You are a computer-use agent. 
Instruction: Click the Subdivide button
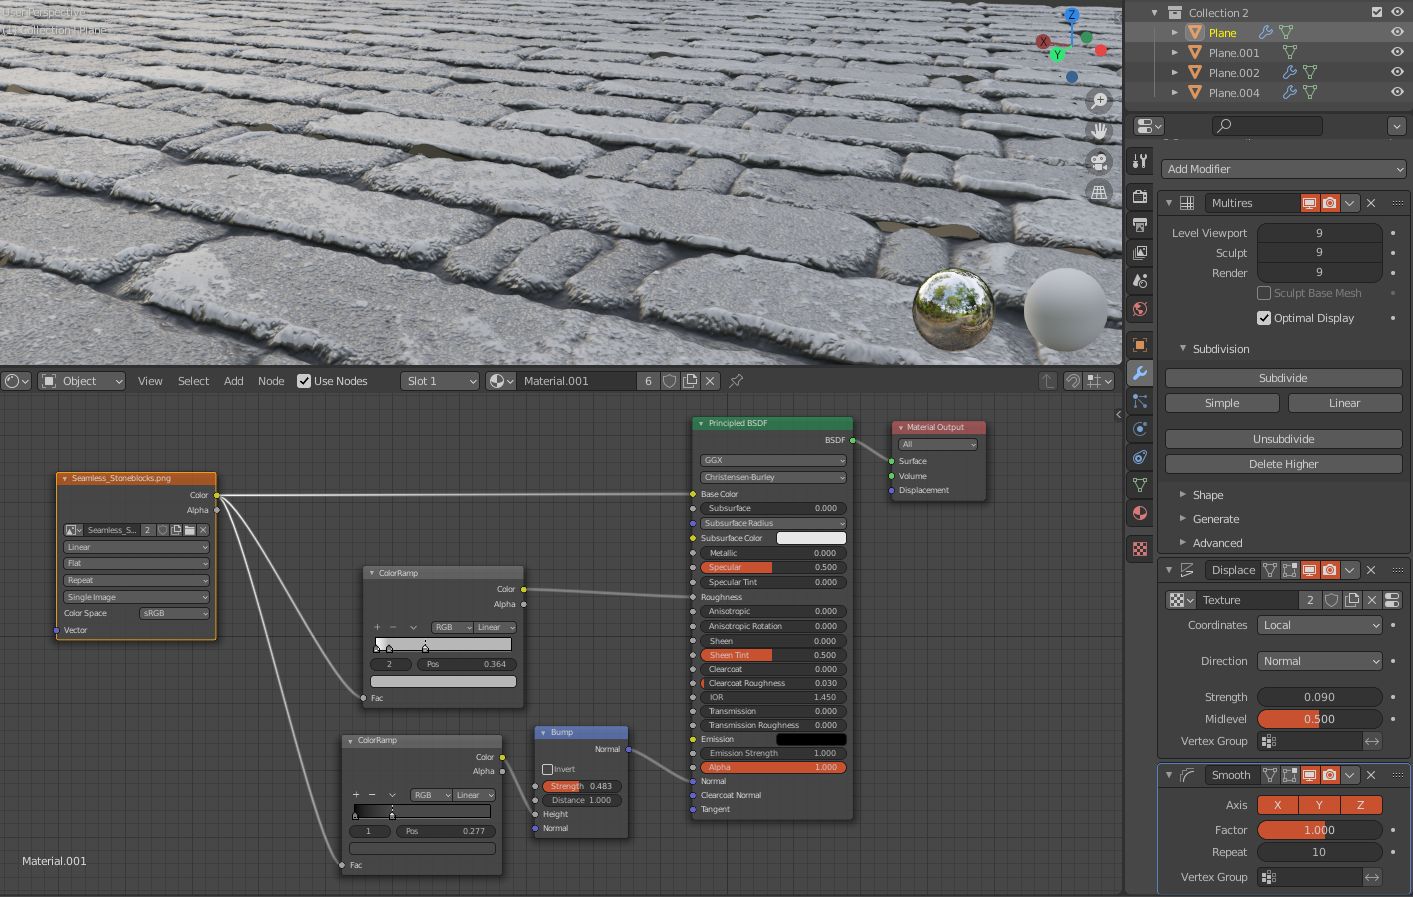pyautogui.click(x=1283, y=377)
